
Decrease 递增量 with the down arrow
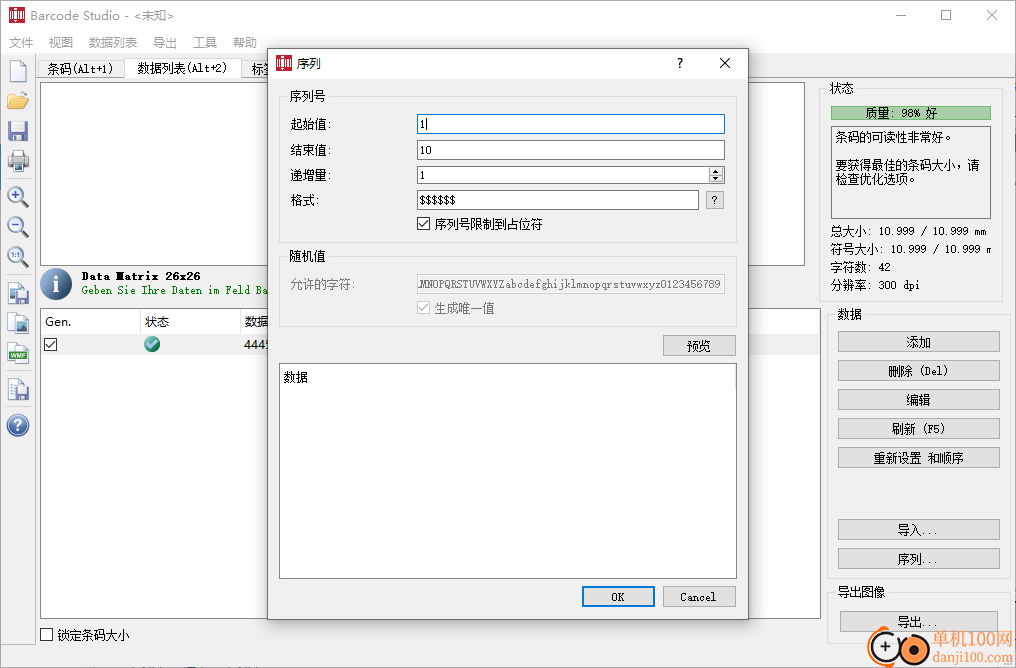click(715, 179)
